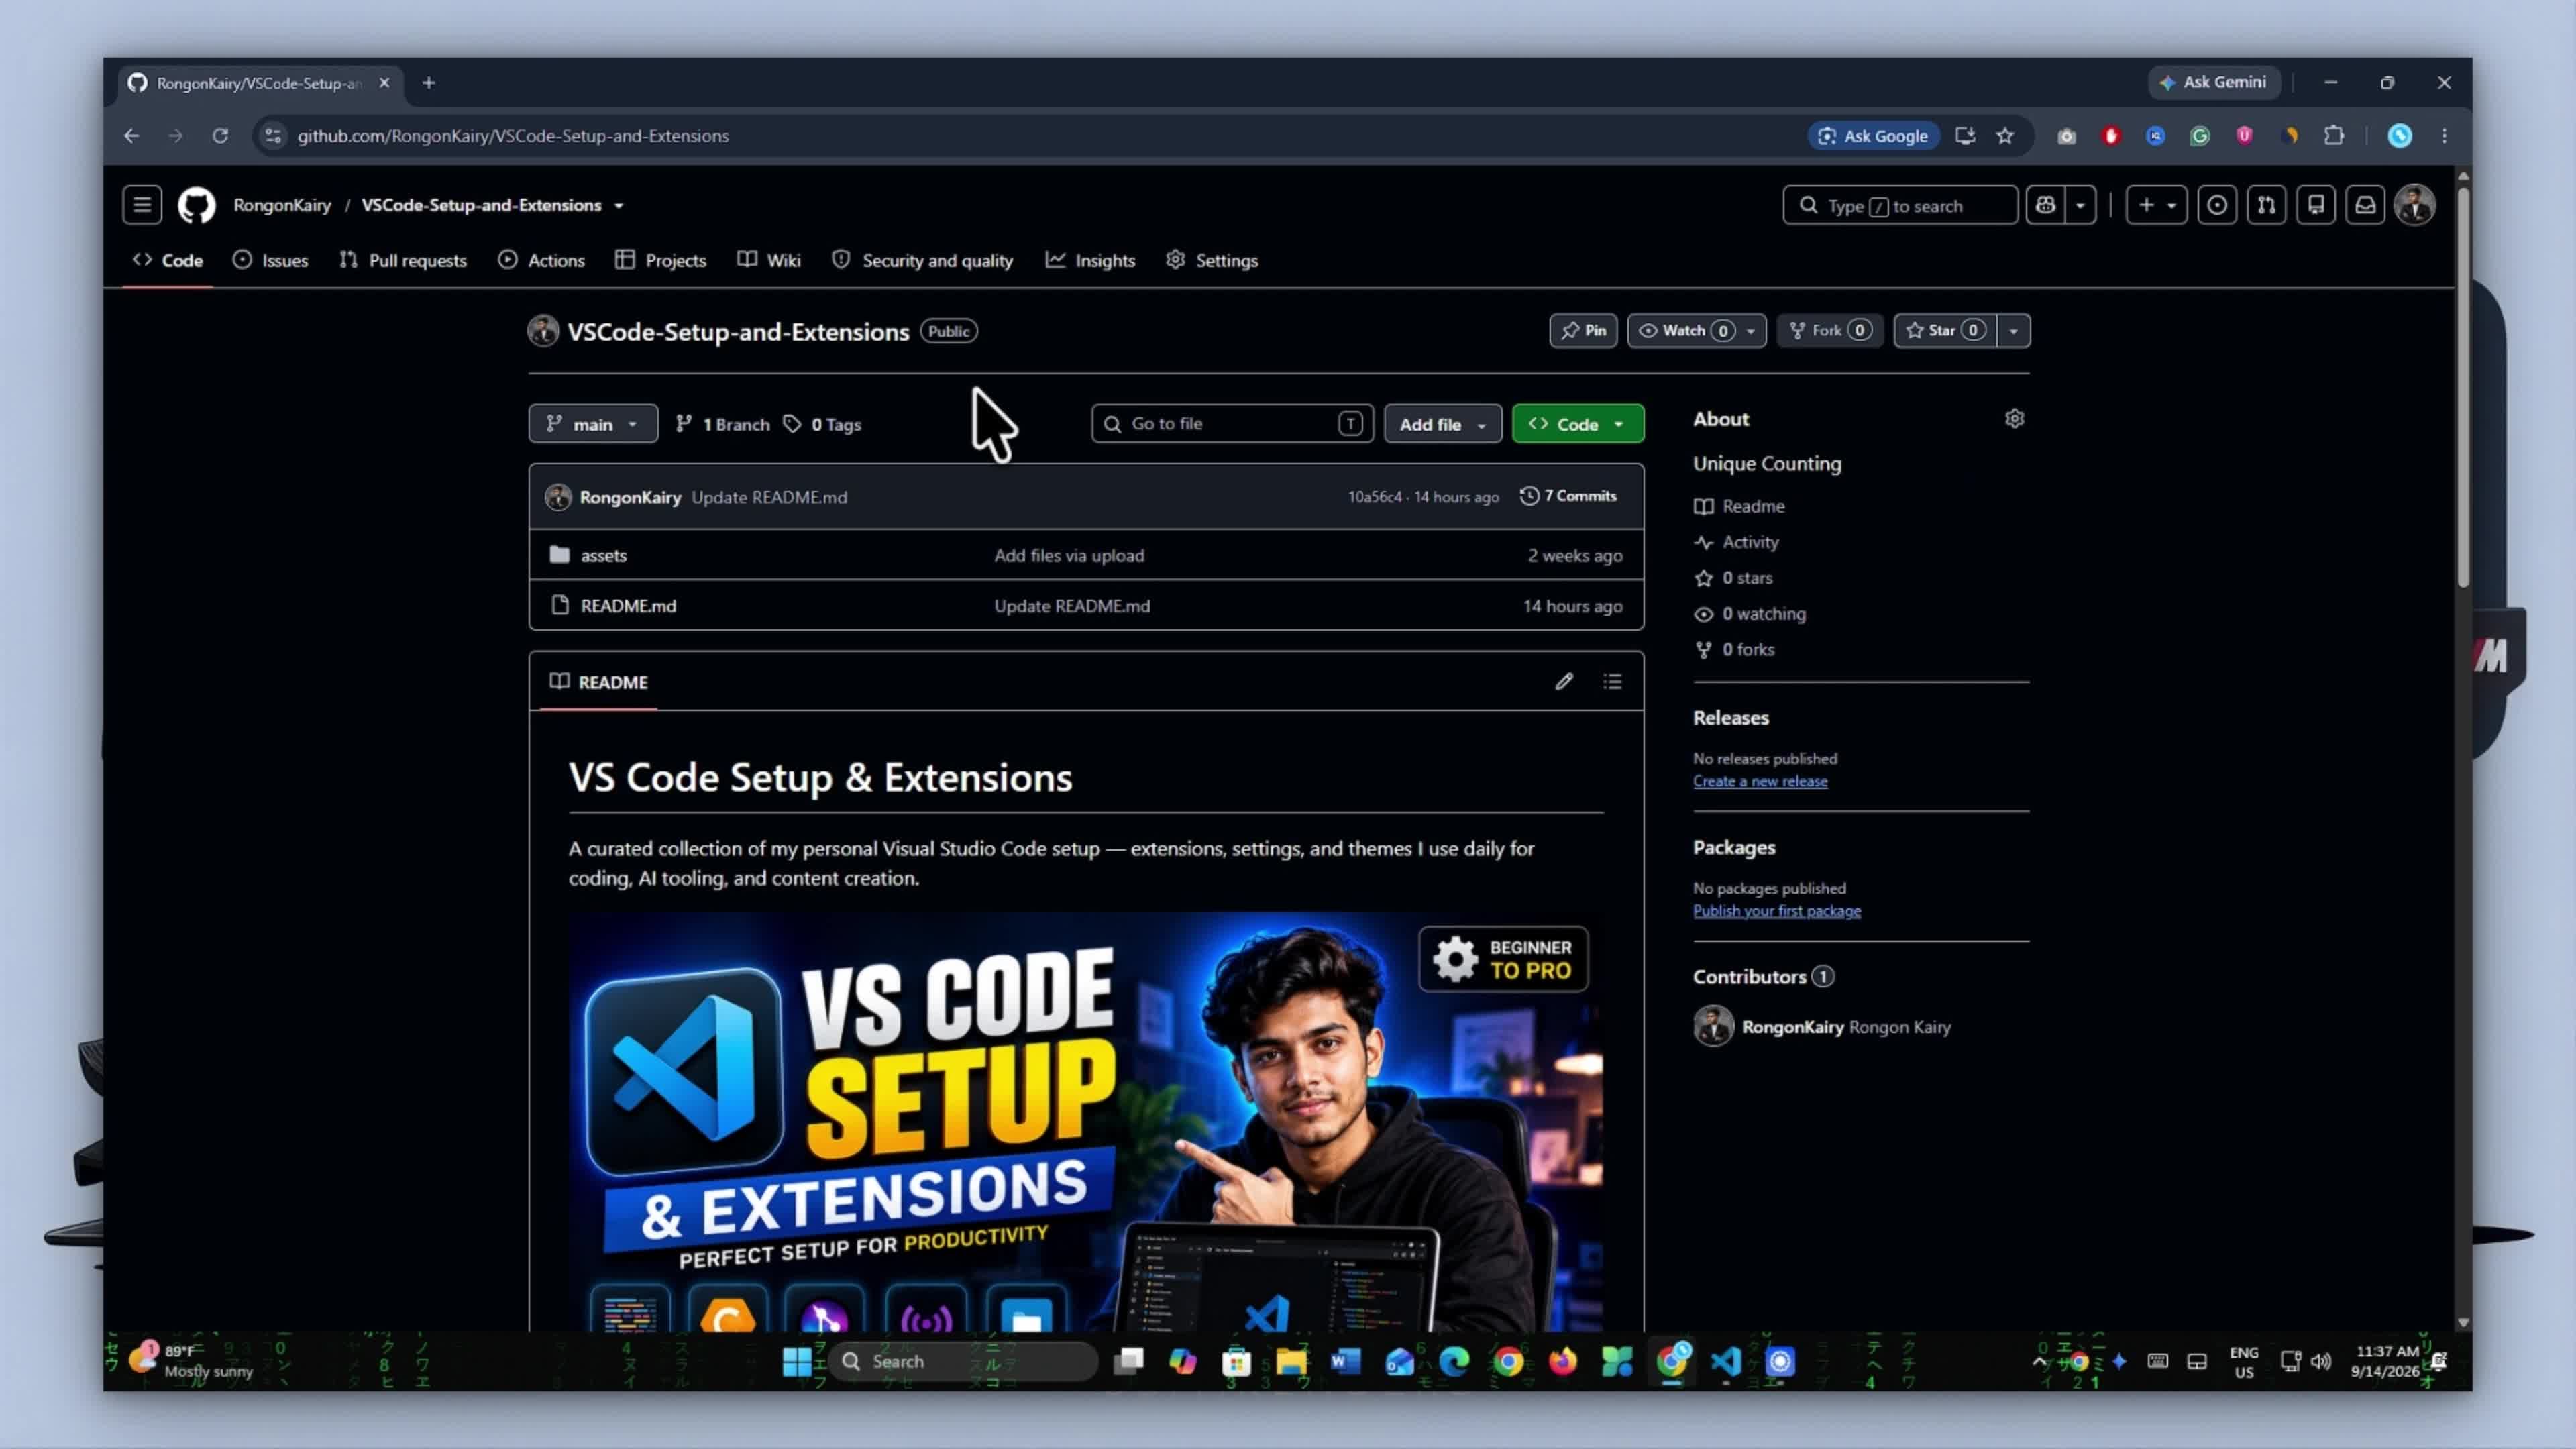The image size is (2576, 1449).
Task: Go back in Chrome
Action: point(131,136)
